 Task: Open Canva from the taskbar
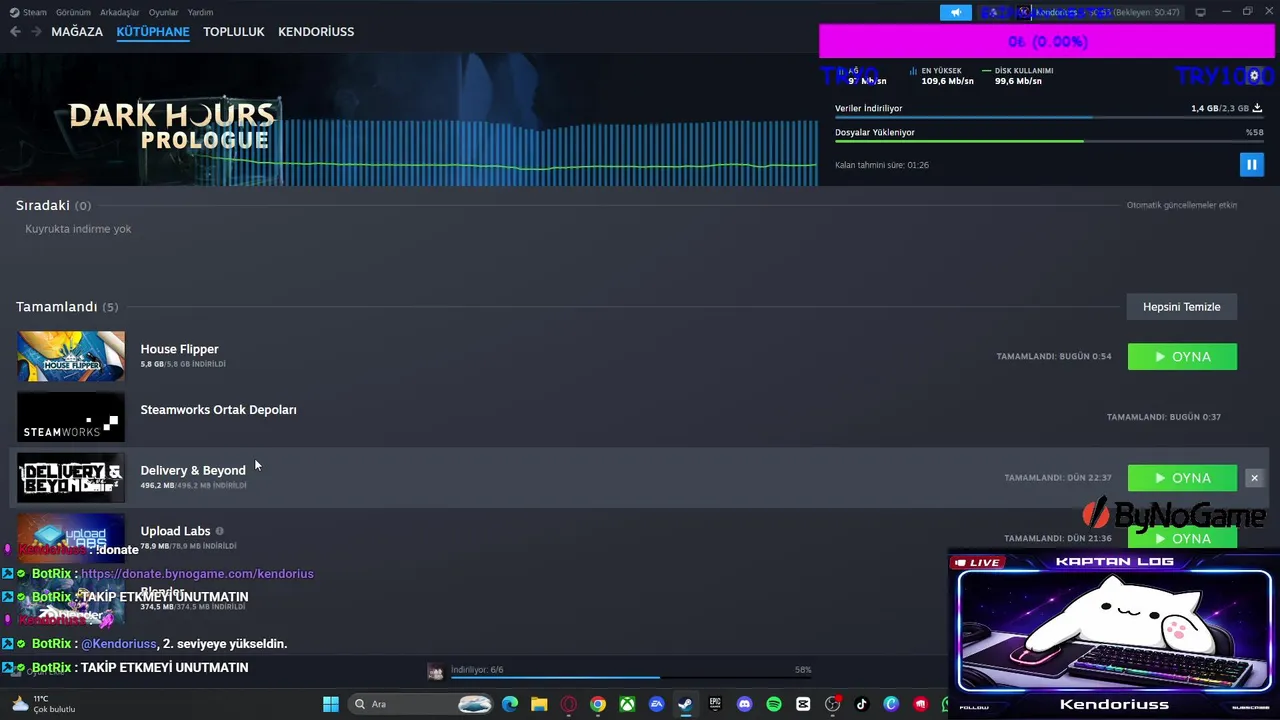pos(891,704)
